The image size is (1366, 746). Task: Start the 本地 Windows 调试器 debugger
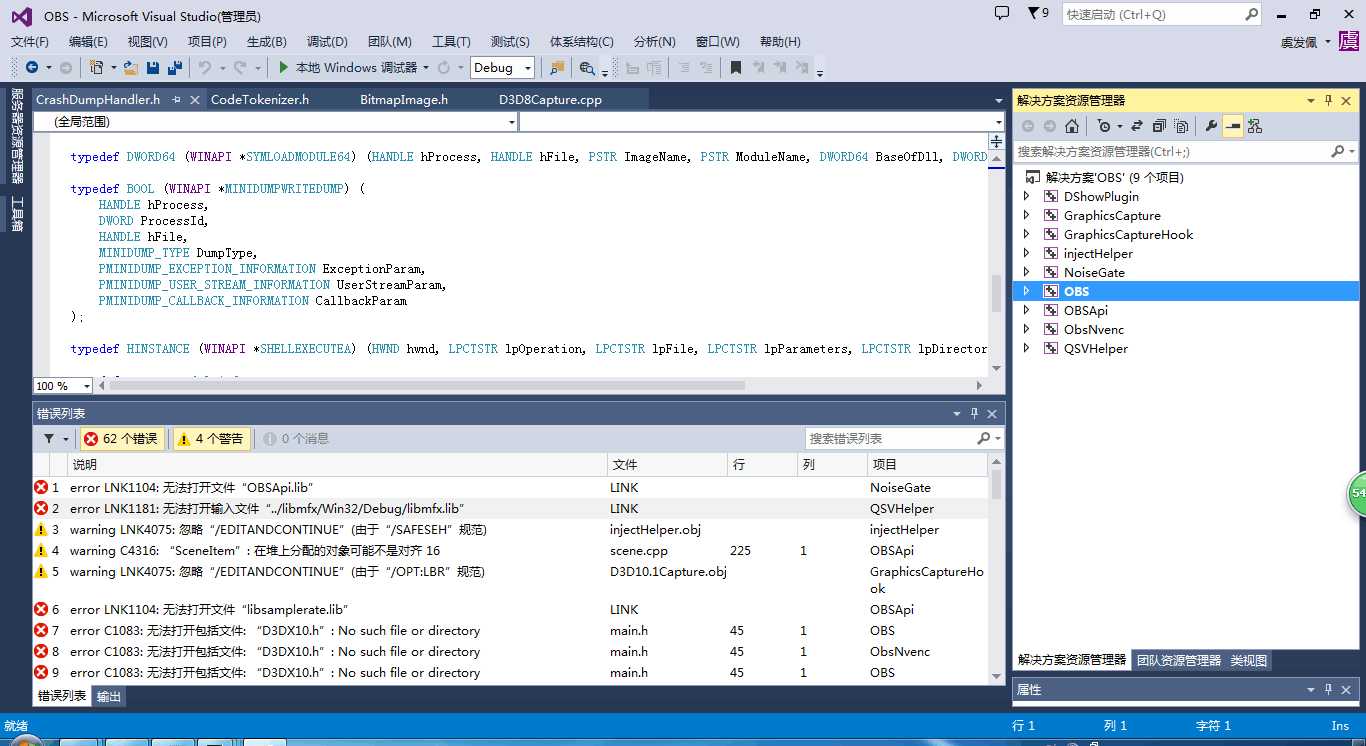347,68
